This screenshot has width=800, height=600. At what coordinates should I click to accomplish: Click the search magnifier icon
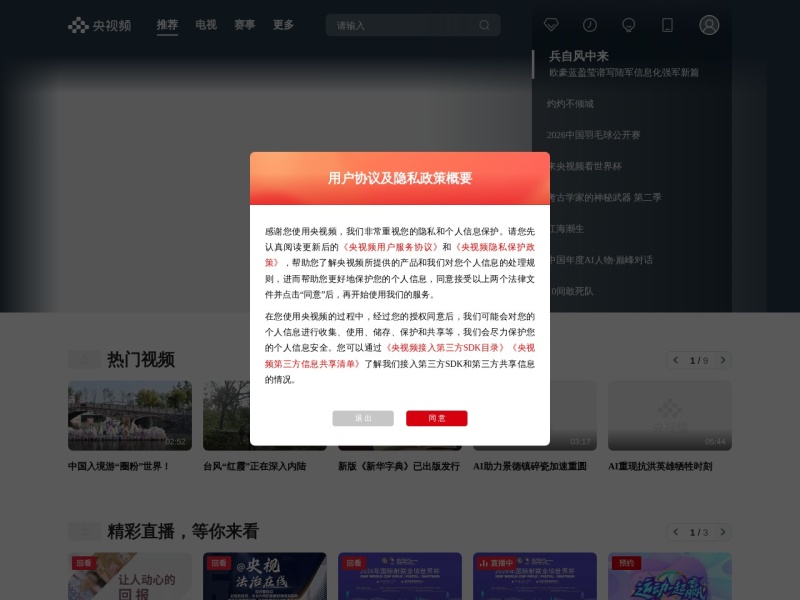(484, 25)
